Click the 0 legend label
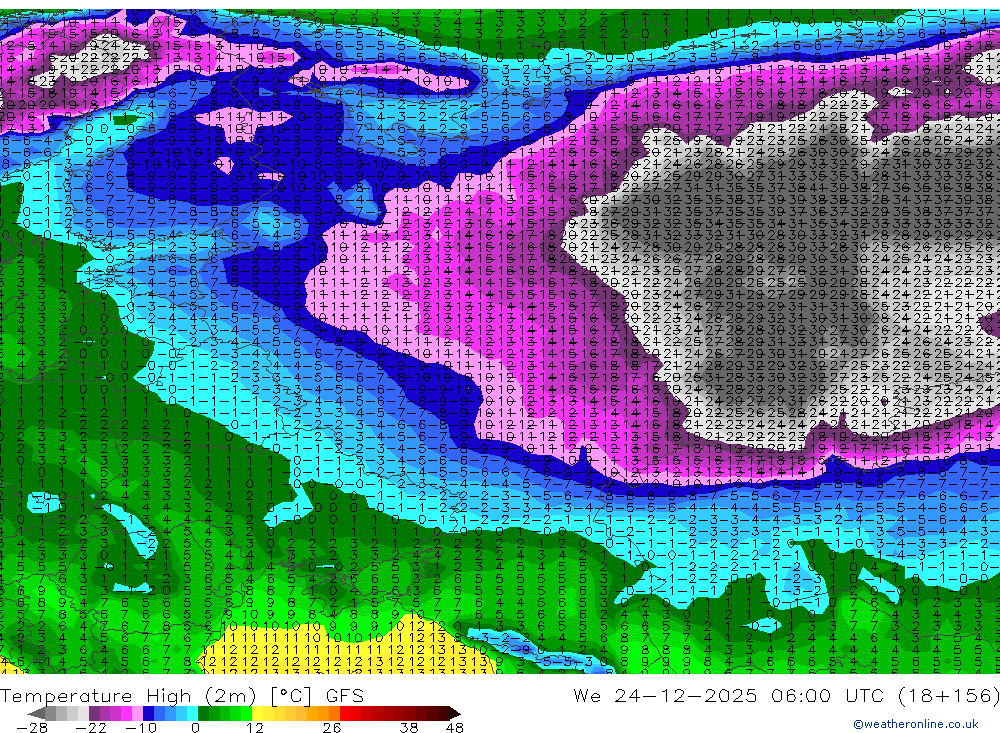This screenshot has height=733, width=1000. [195, 727]
